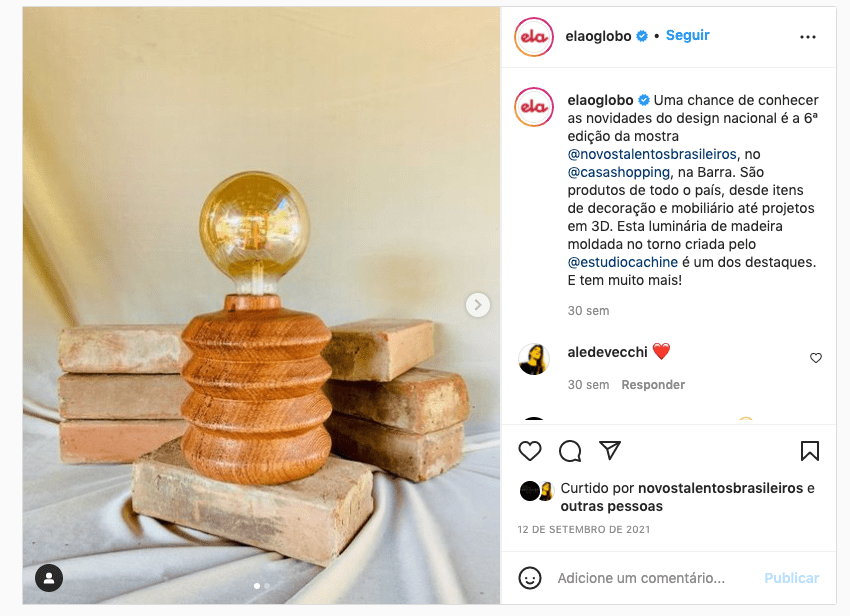Open @novostalentosbrasileiros mention link
This screenshot has height=616, width=850.
click(652, 154)
